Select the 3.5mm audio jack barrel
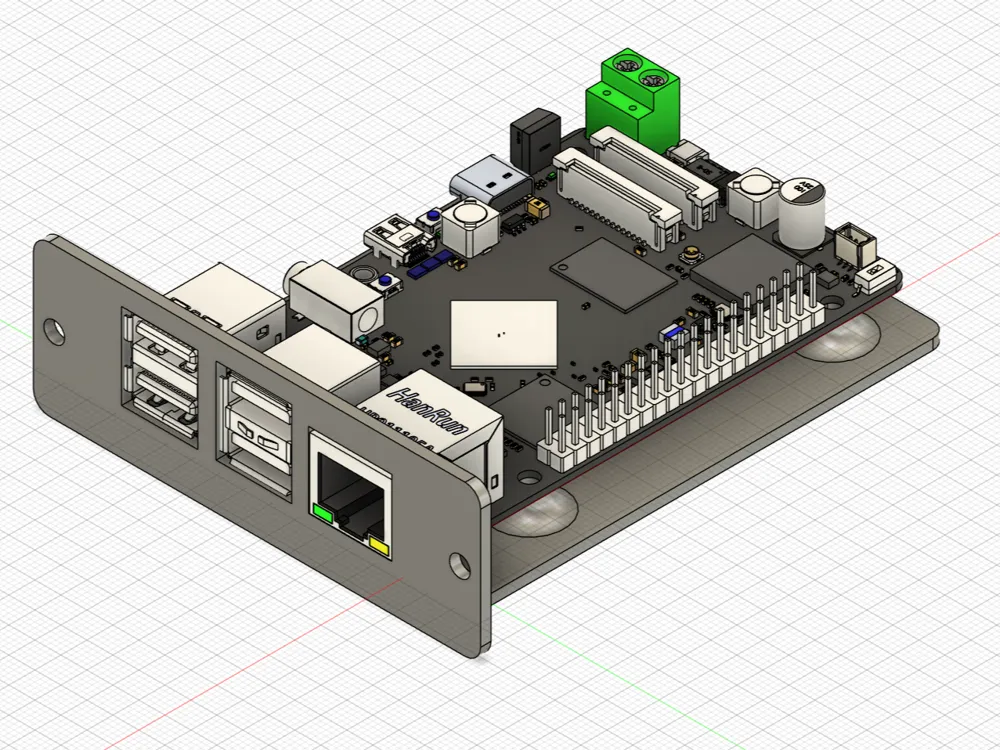 (335, 300)
